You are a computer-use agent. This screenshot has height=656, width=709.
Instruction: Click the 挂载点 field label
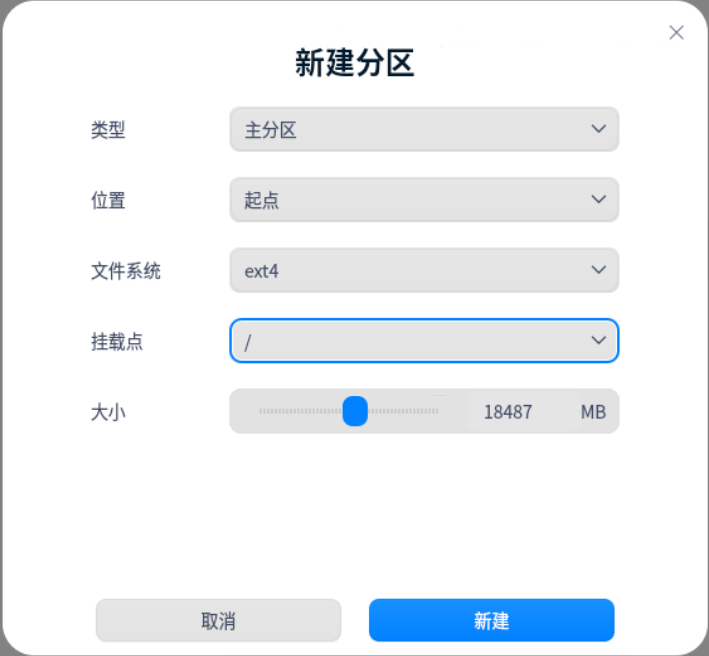[x=117, y=341]
